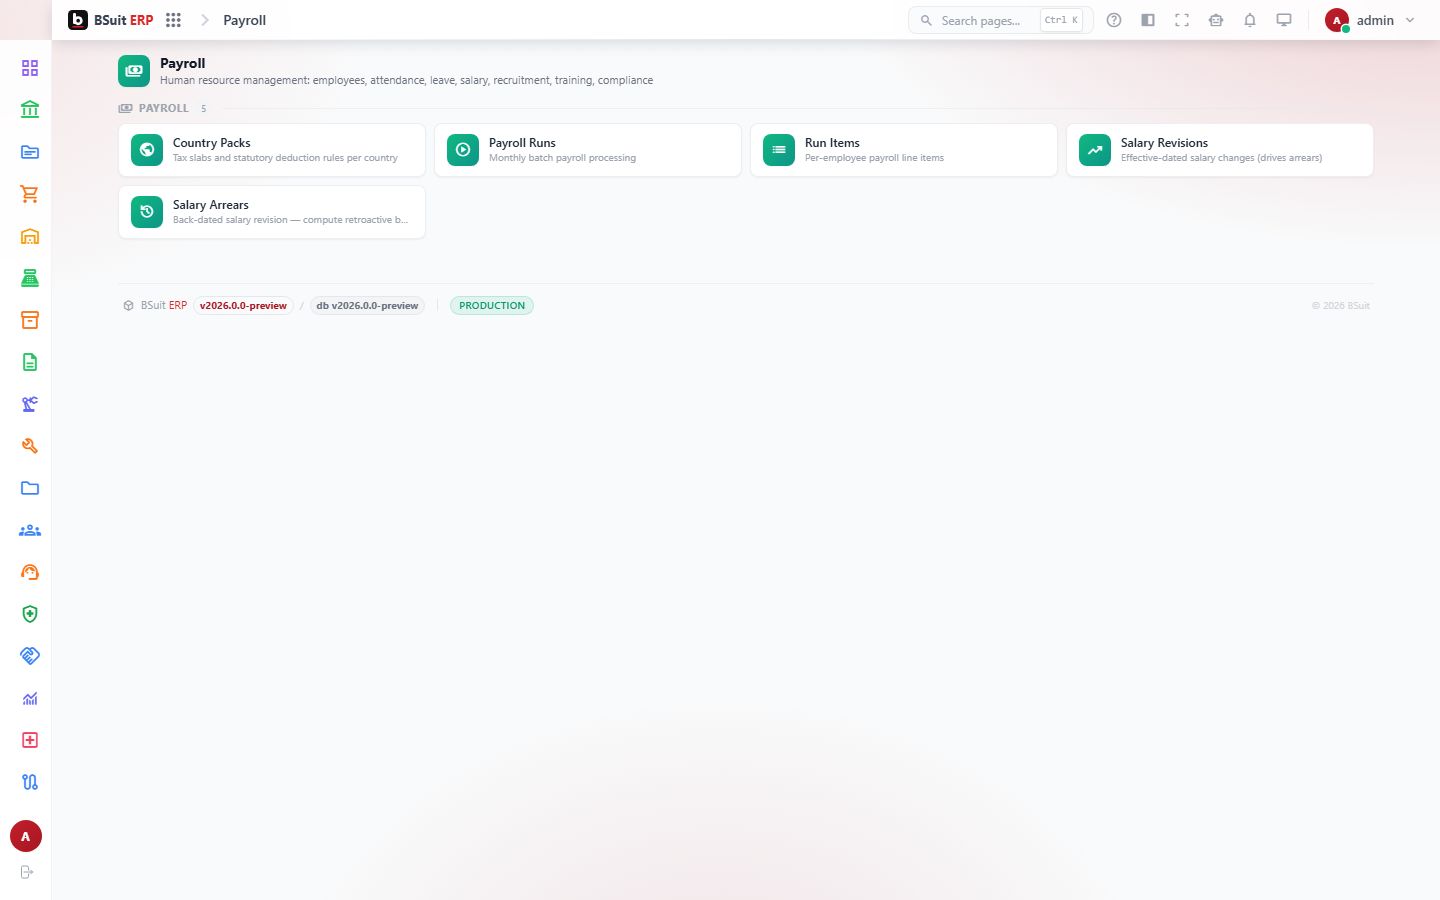
Task: Open the Payroll Runs card
Action: pos(588,150)
